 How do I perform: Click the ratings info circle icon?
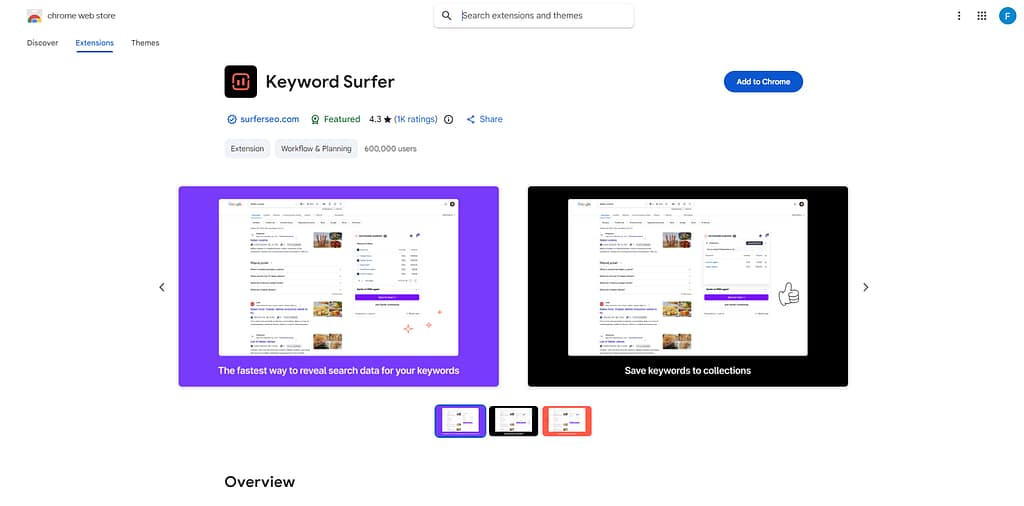[449, 119]
